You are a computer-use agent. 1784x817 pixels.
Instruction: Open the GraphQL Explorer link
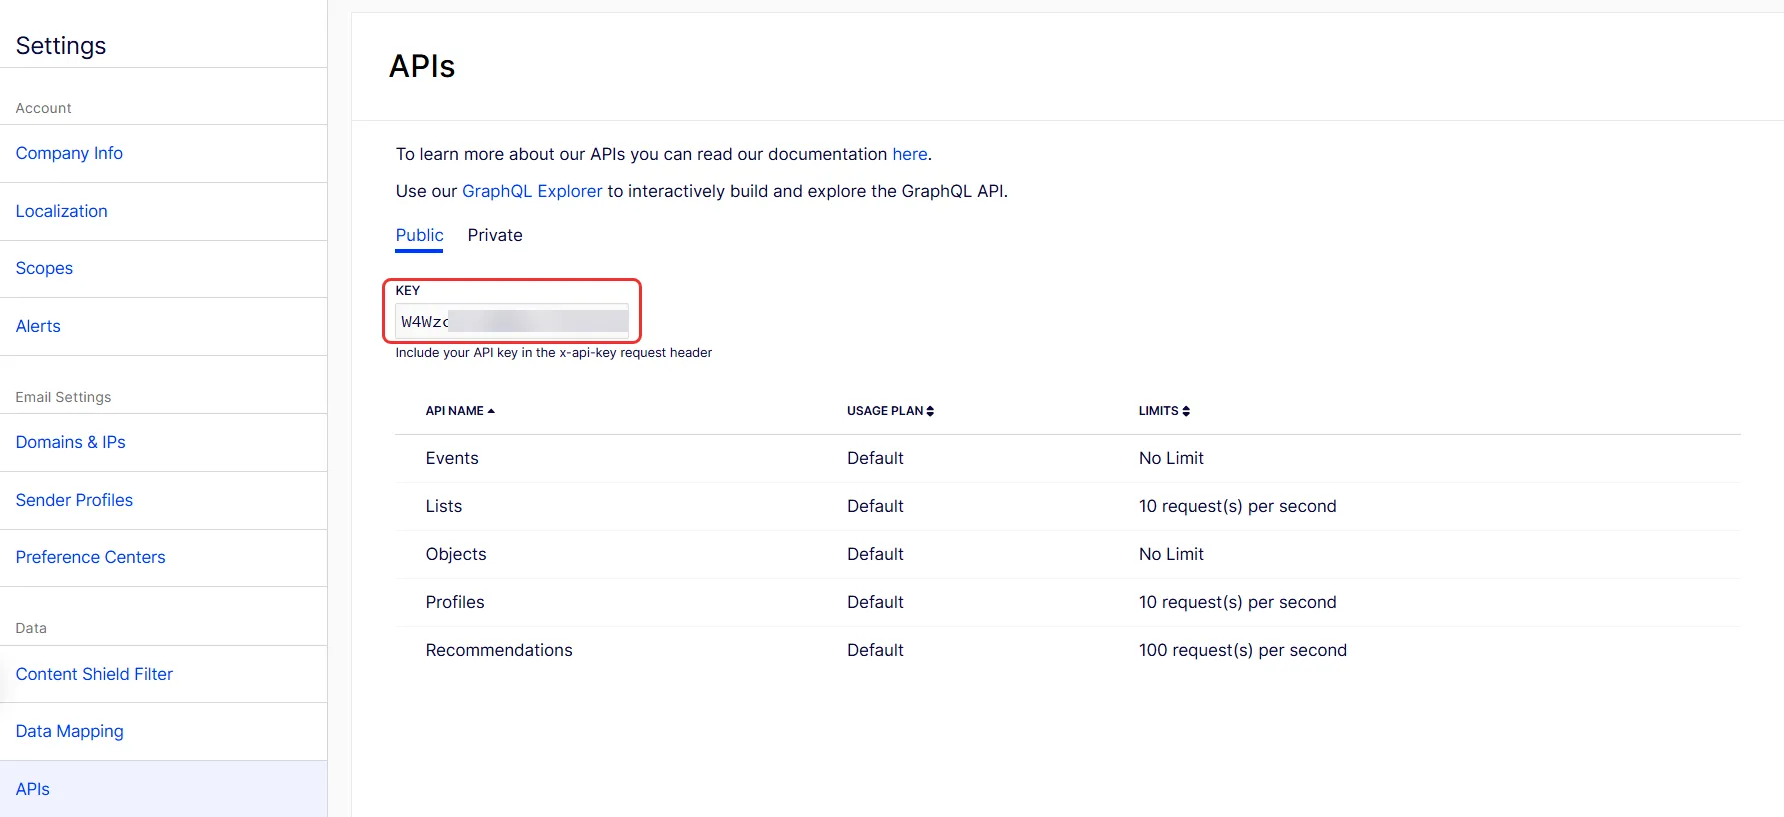point(532,191)
